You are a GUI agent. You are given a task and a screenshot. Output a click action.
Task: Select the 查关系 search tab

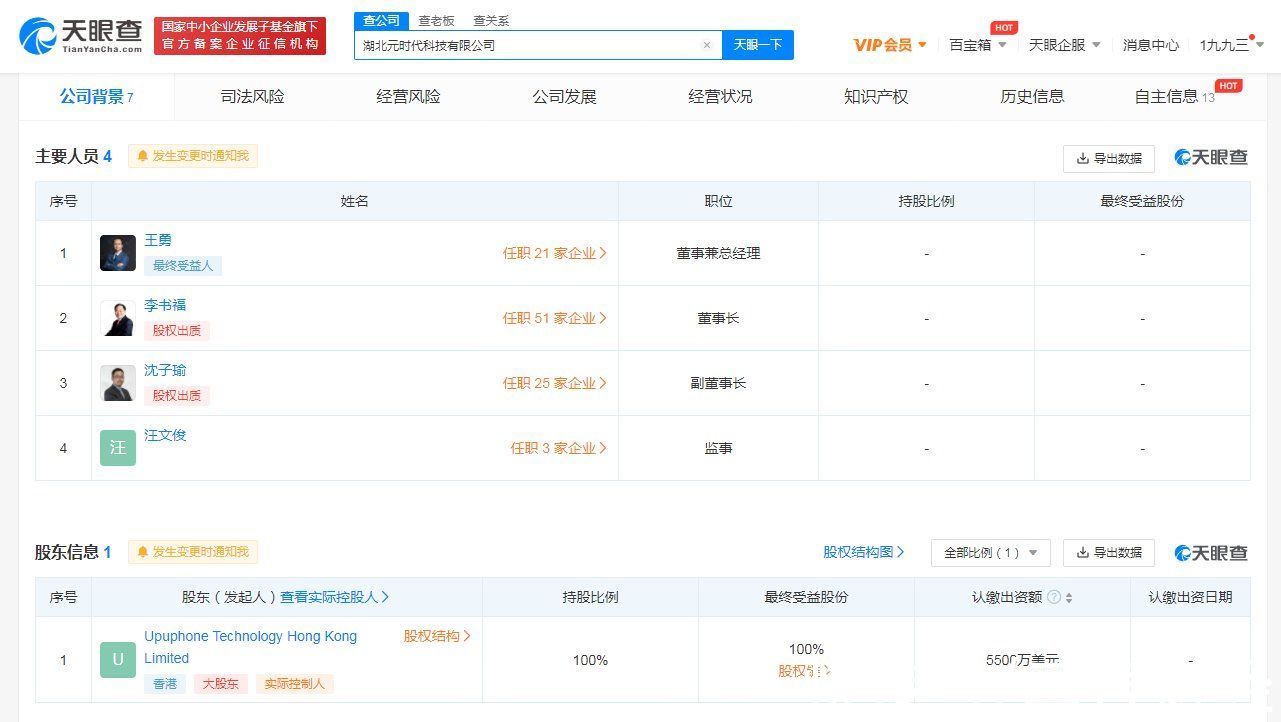(x=491, y=20)
